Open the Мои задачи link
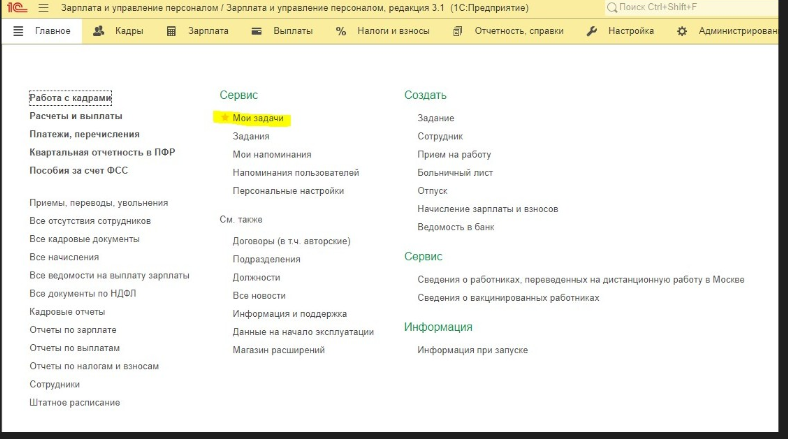 click(x=258, y=118)
